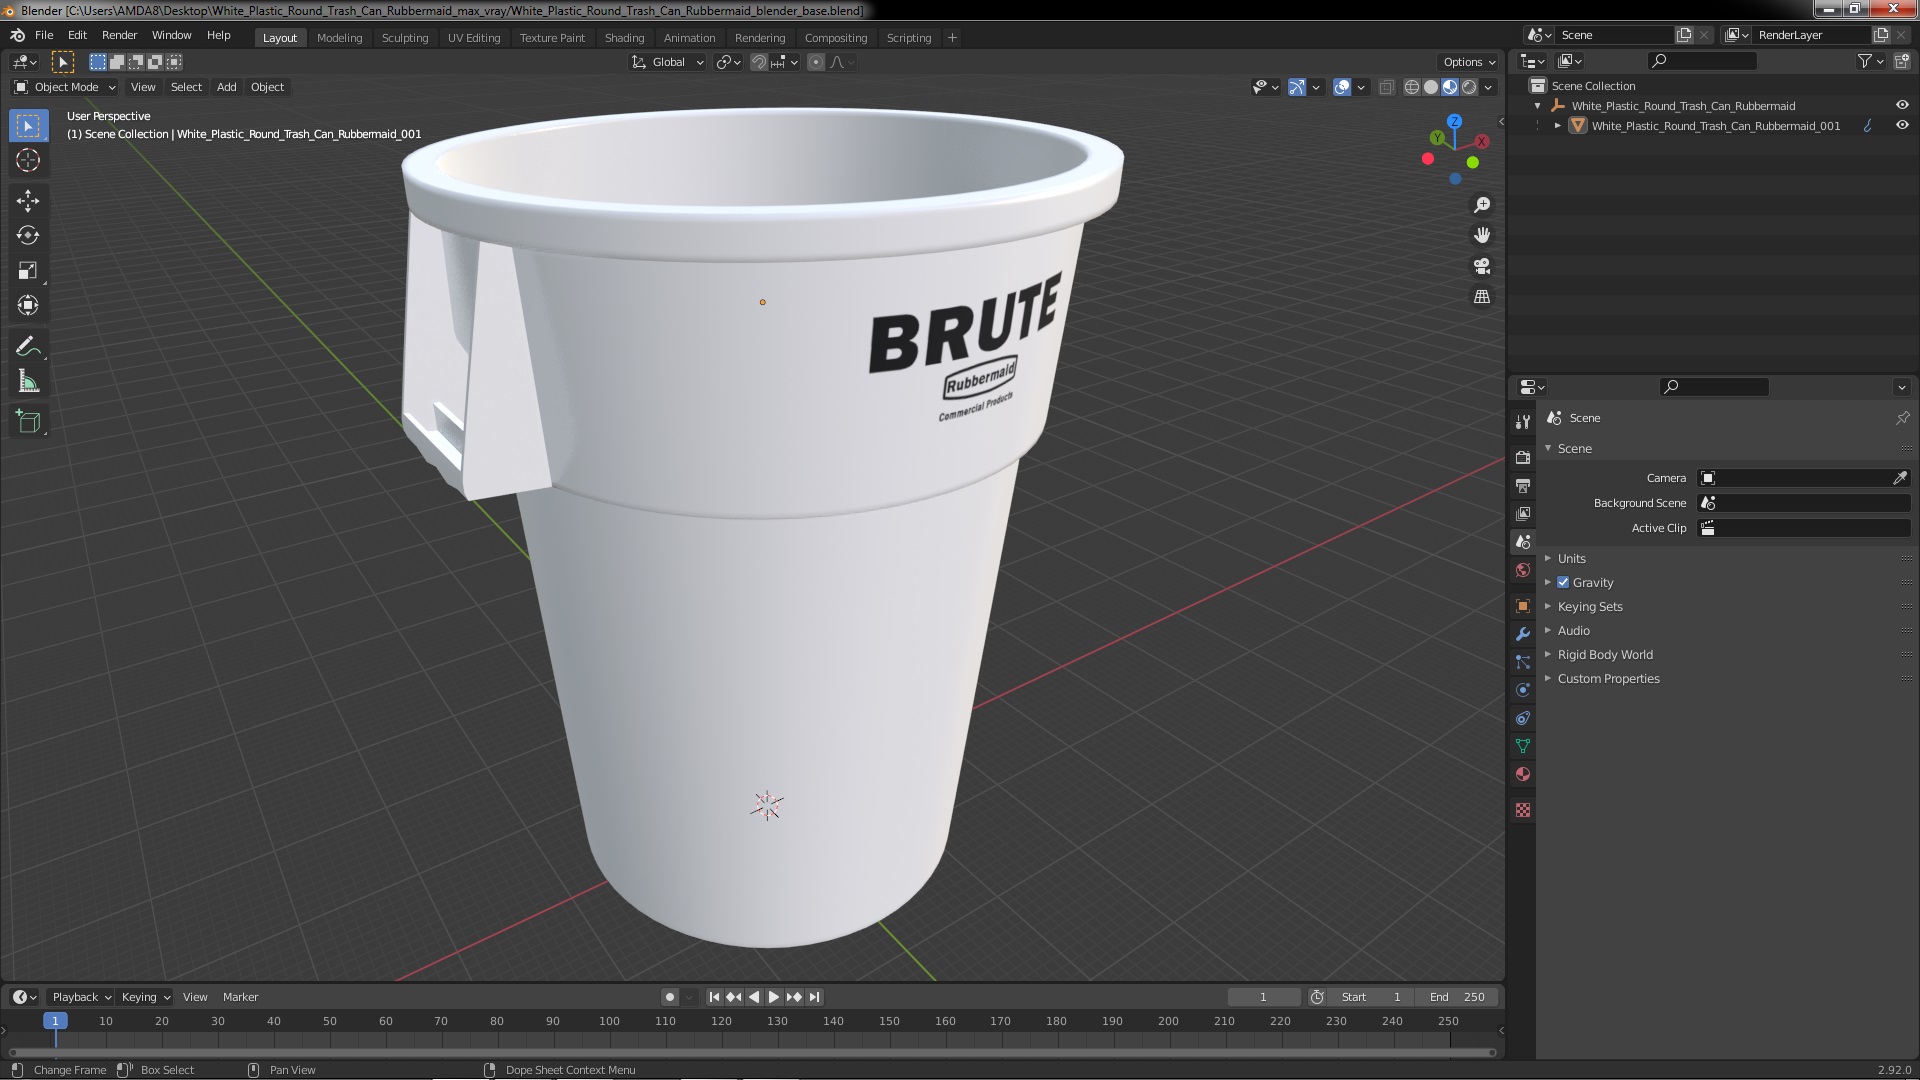Select the Rotate tool
Viewport: 1920px width, 1080px height.
click(28, 236)
